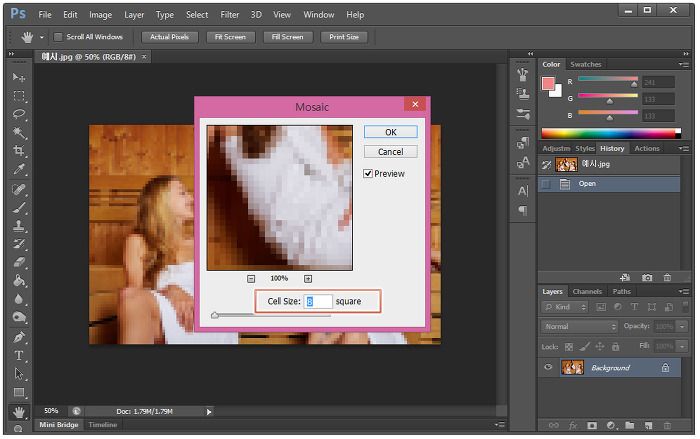Toggle lock image pixels brush icon
700x439 pixels.
click(x=584, y=347)
